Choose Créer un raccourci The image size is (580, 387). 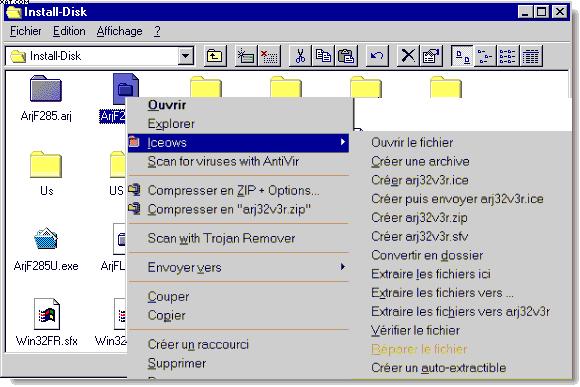coord(238,344)
